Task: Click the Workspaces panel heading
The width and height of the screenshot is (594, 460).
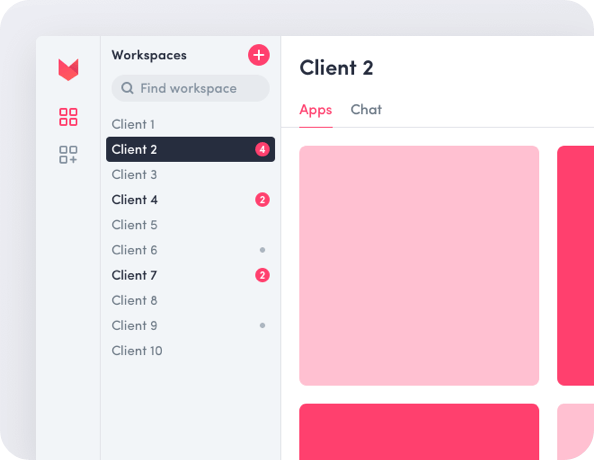Action: (x=149, y=55)
